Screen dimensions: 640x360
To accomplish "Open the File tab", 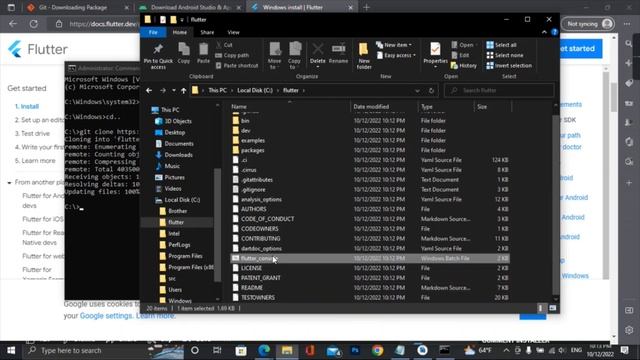I will [x=153, y=32].
